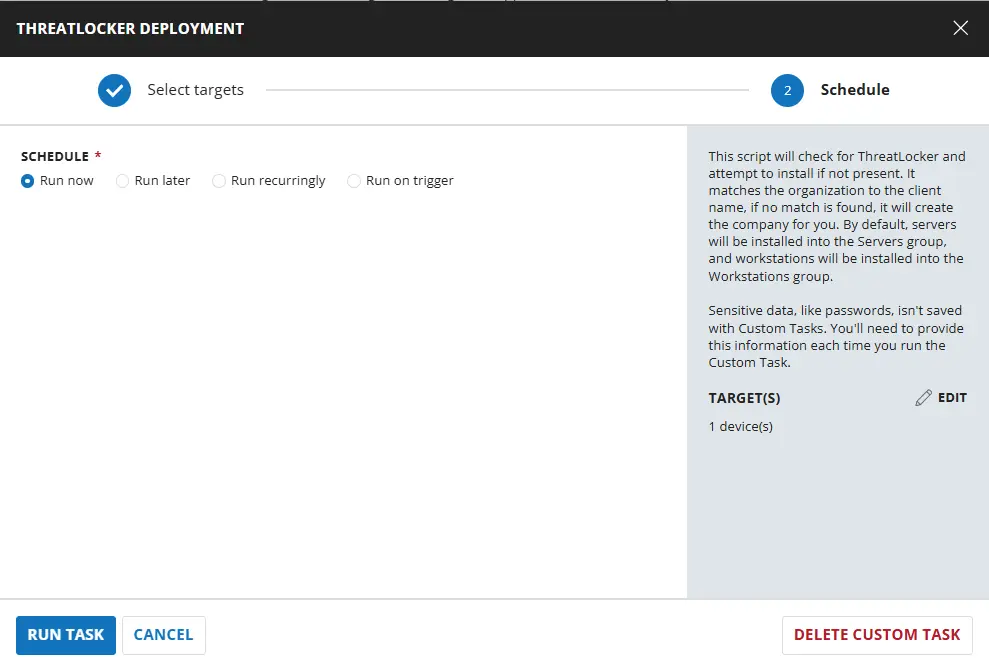The image size is (989, 669).
Task: Click the TARGET(S) heading
Action: coord(744,398)
